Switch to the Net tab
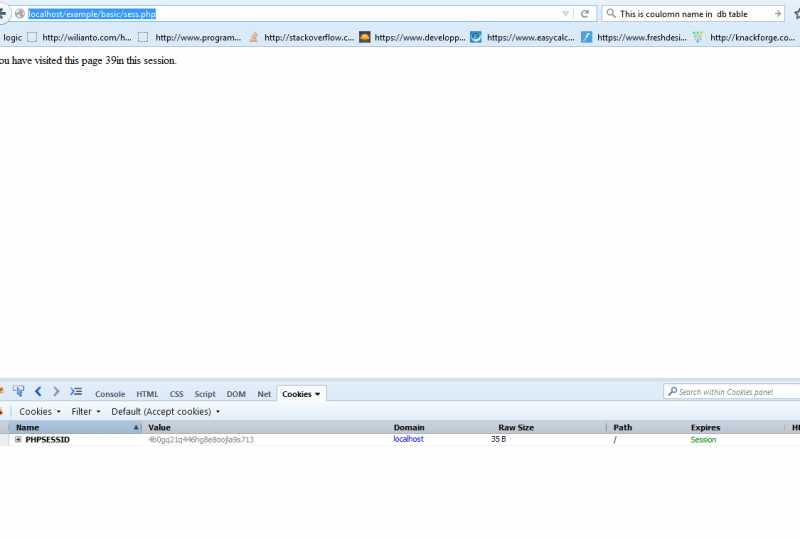The height and width of the screenshot is (539, 800). 264,394
